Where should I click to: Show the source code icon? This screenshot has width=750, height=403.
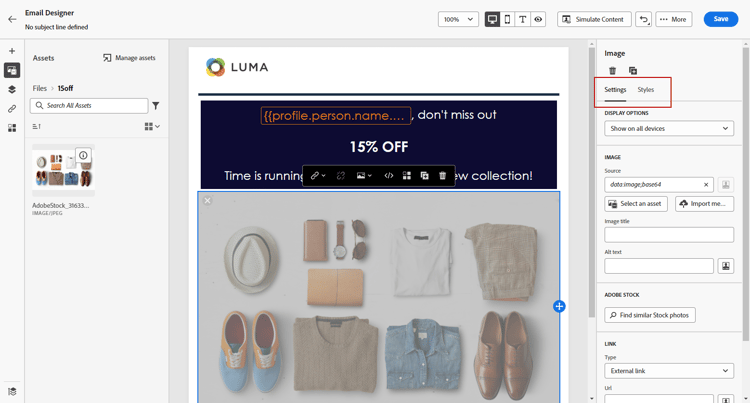pyautogui.click(x=389, y=175)
